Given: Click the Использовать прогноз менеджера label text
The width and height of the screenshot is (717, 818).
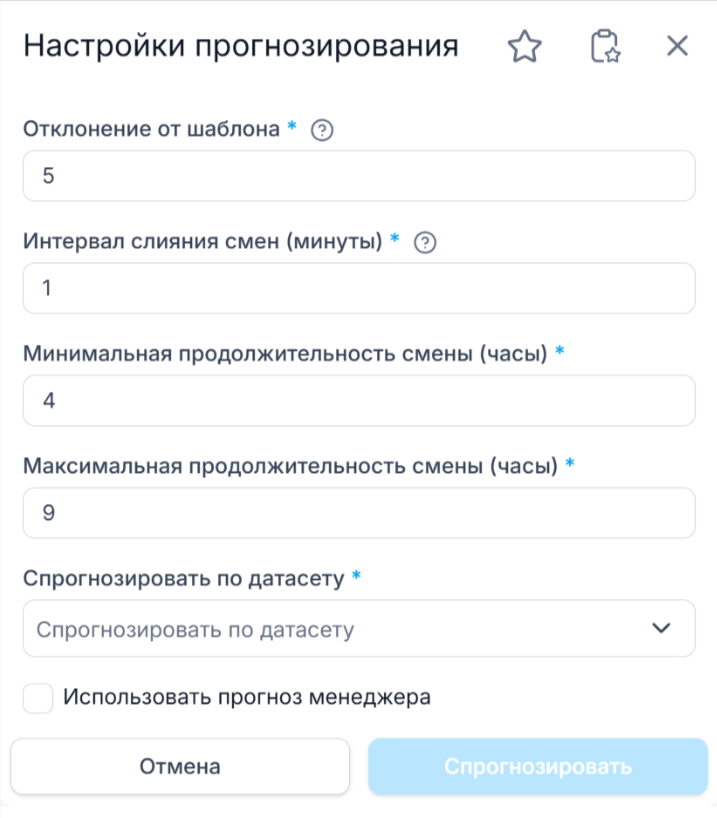Looking at the screenshot, I should pyautogui.click(x=247, y=697).
